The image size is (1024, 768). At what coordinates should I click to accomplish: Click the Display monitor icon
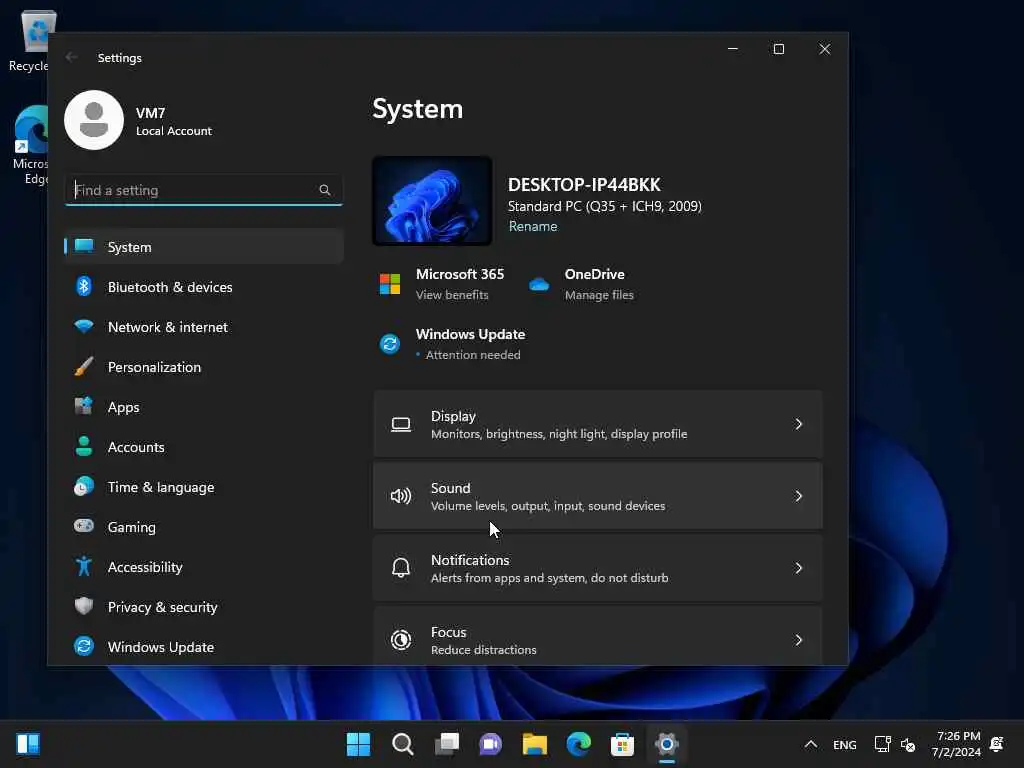pos(400,424)
